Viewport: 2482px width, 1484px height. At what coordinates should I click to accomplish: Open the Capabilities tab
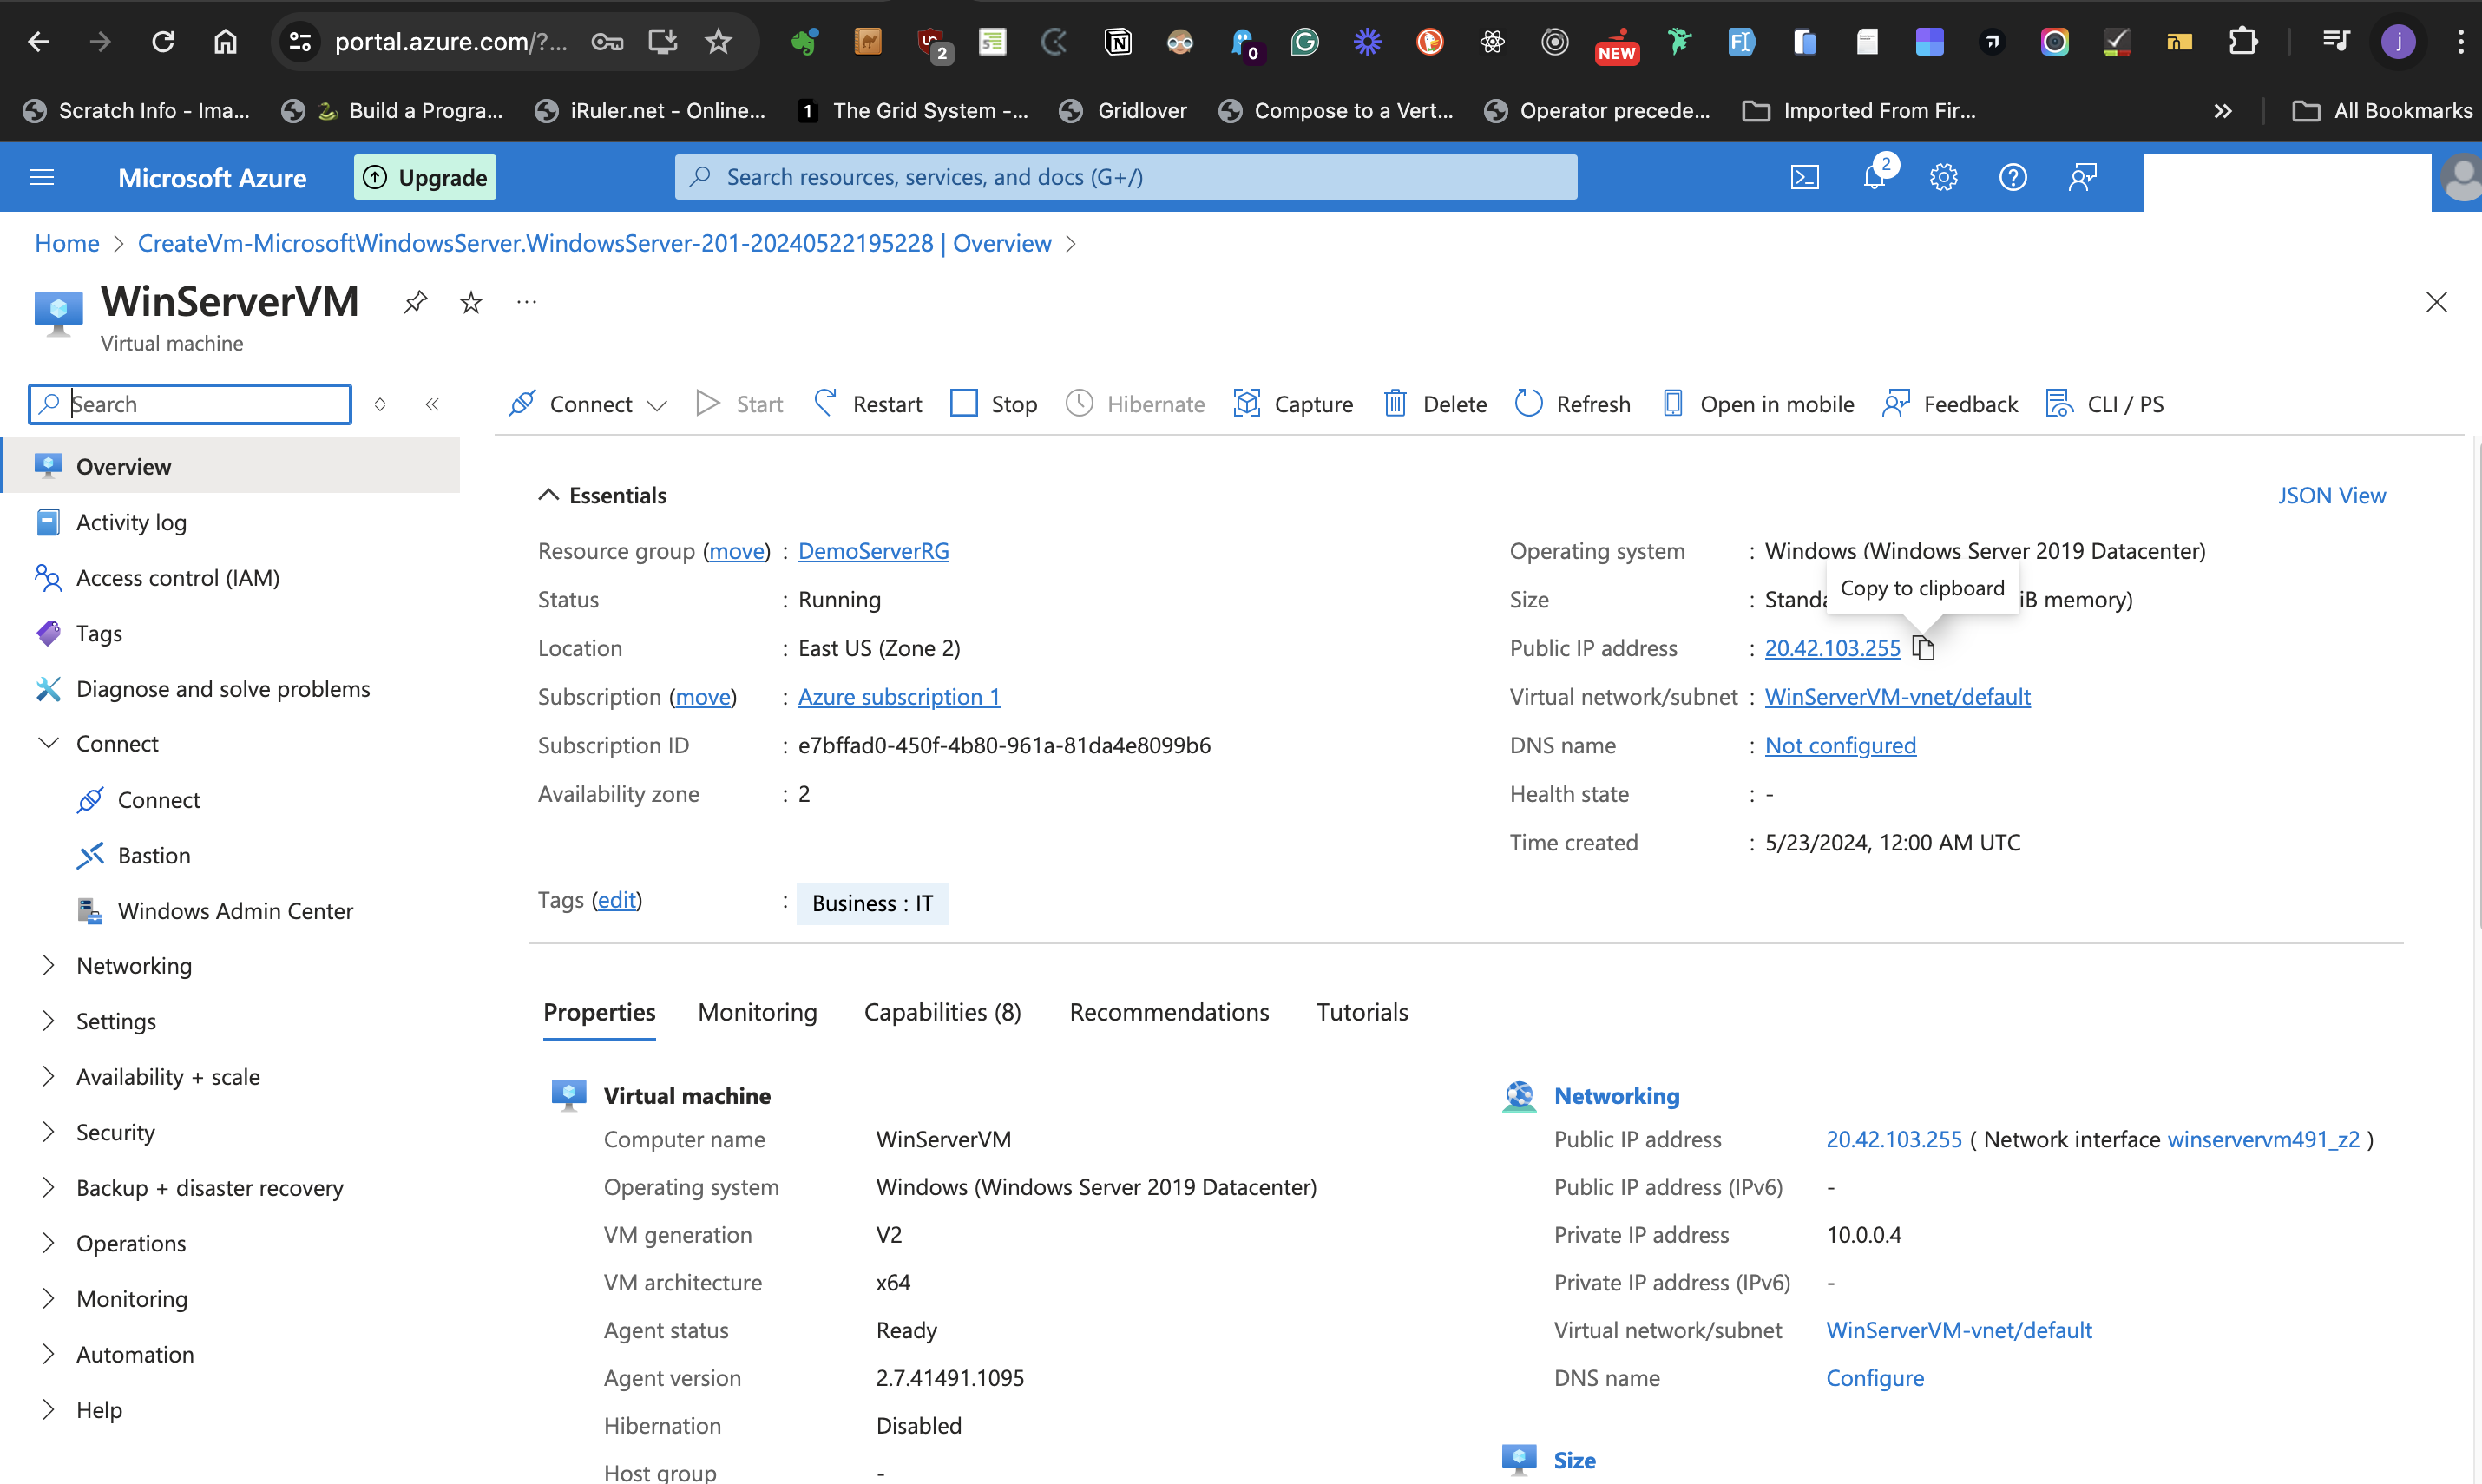(941, 1011)
